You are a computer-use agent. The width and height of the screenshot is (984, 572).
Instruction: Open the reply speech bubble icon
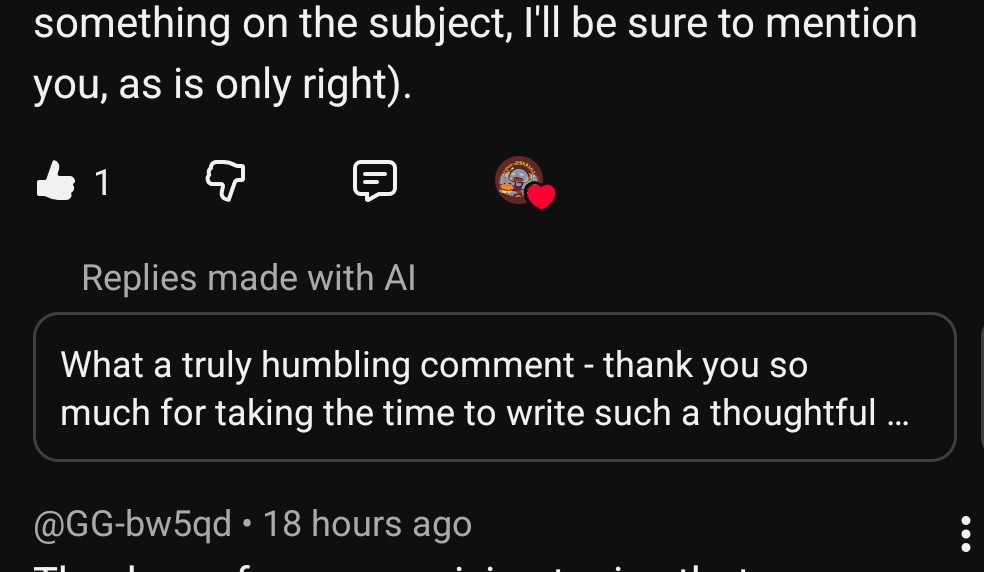click(x=375, y=181)
